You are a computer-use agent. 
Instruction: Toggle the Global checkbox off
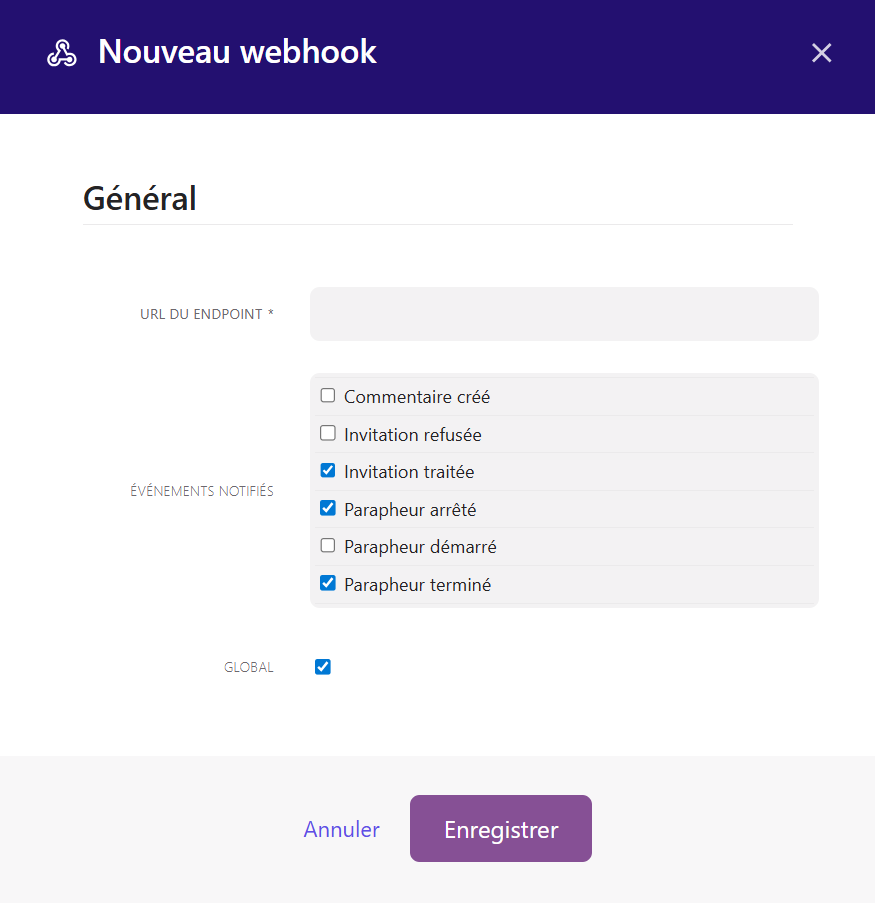click(323, 667)
